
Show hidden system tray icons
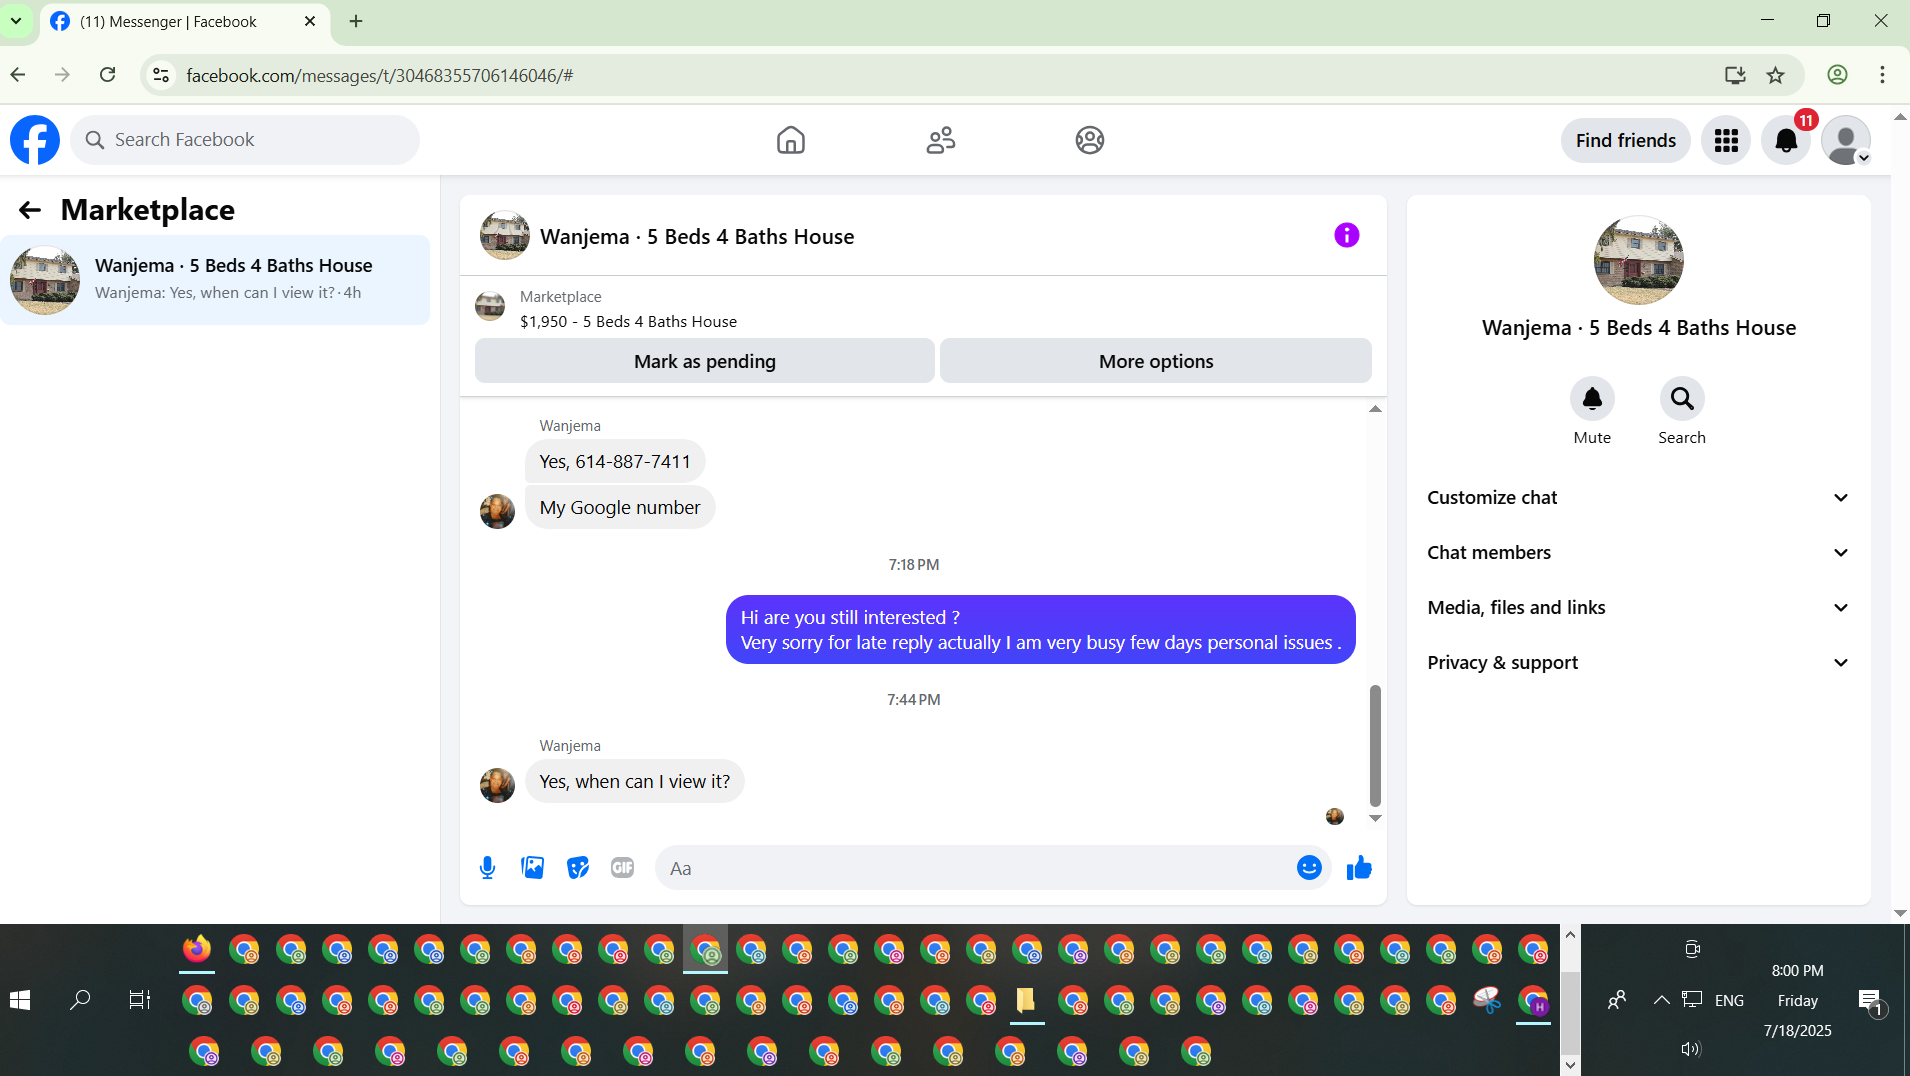(x=1661, y=1000)
